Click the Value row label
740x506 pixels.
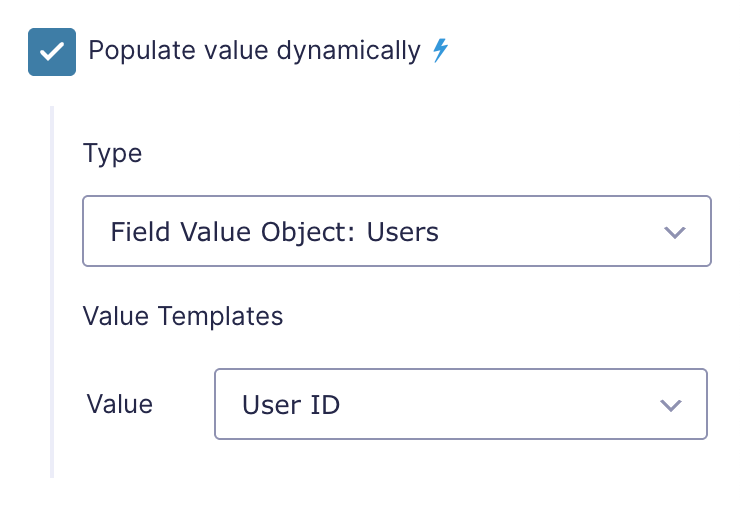[120, 405]
